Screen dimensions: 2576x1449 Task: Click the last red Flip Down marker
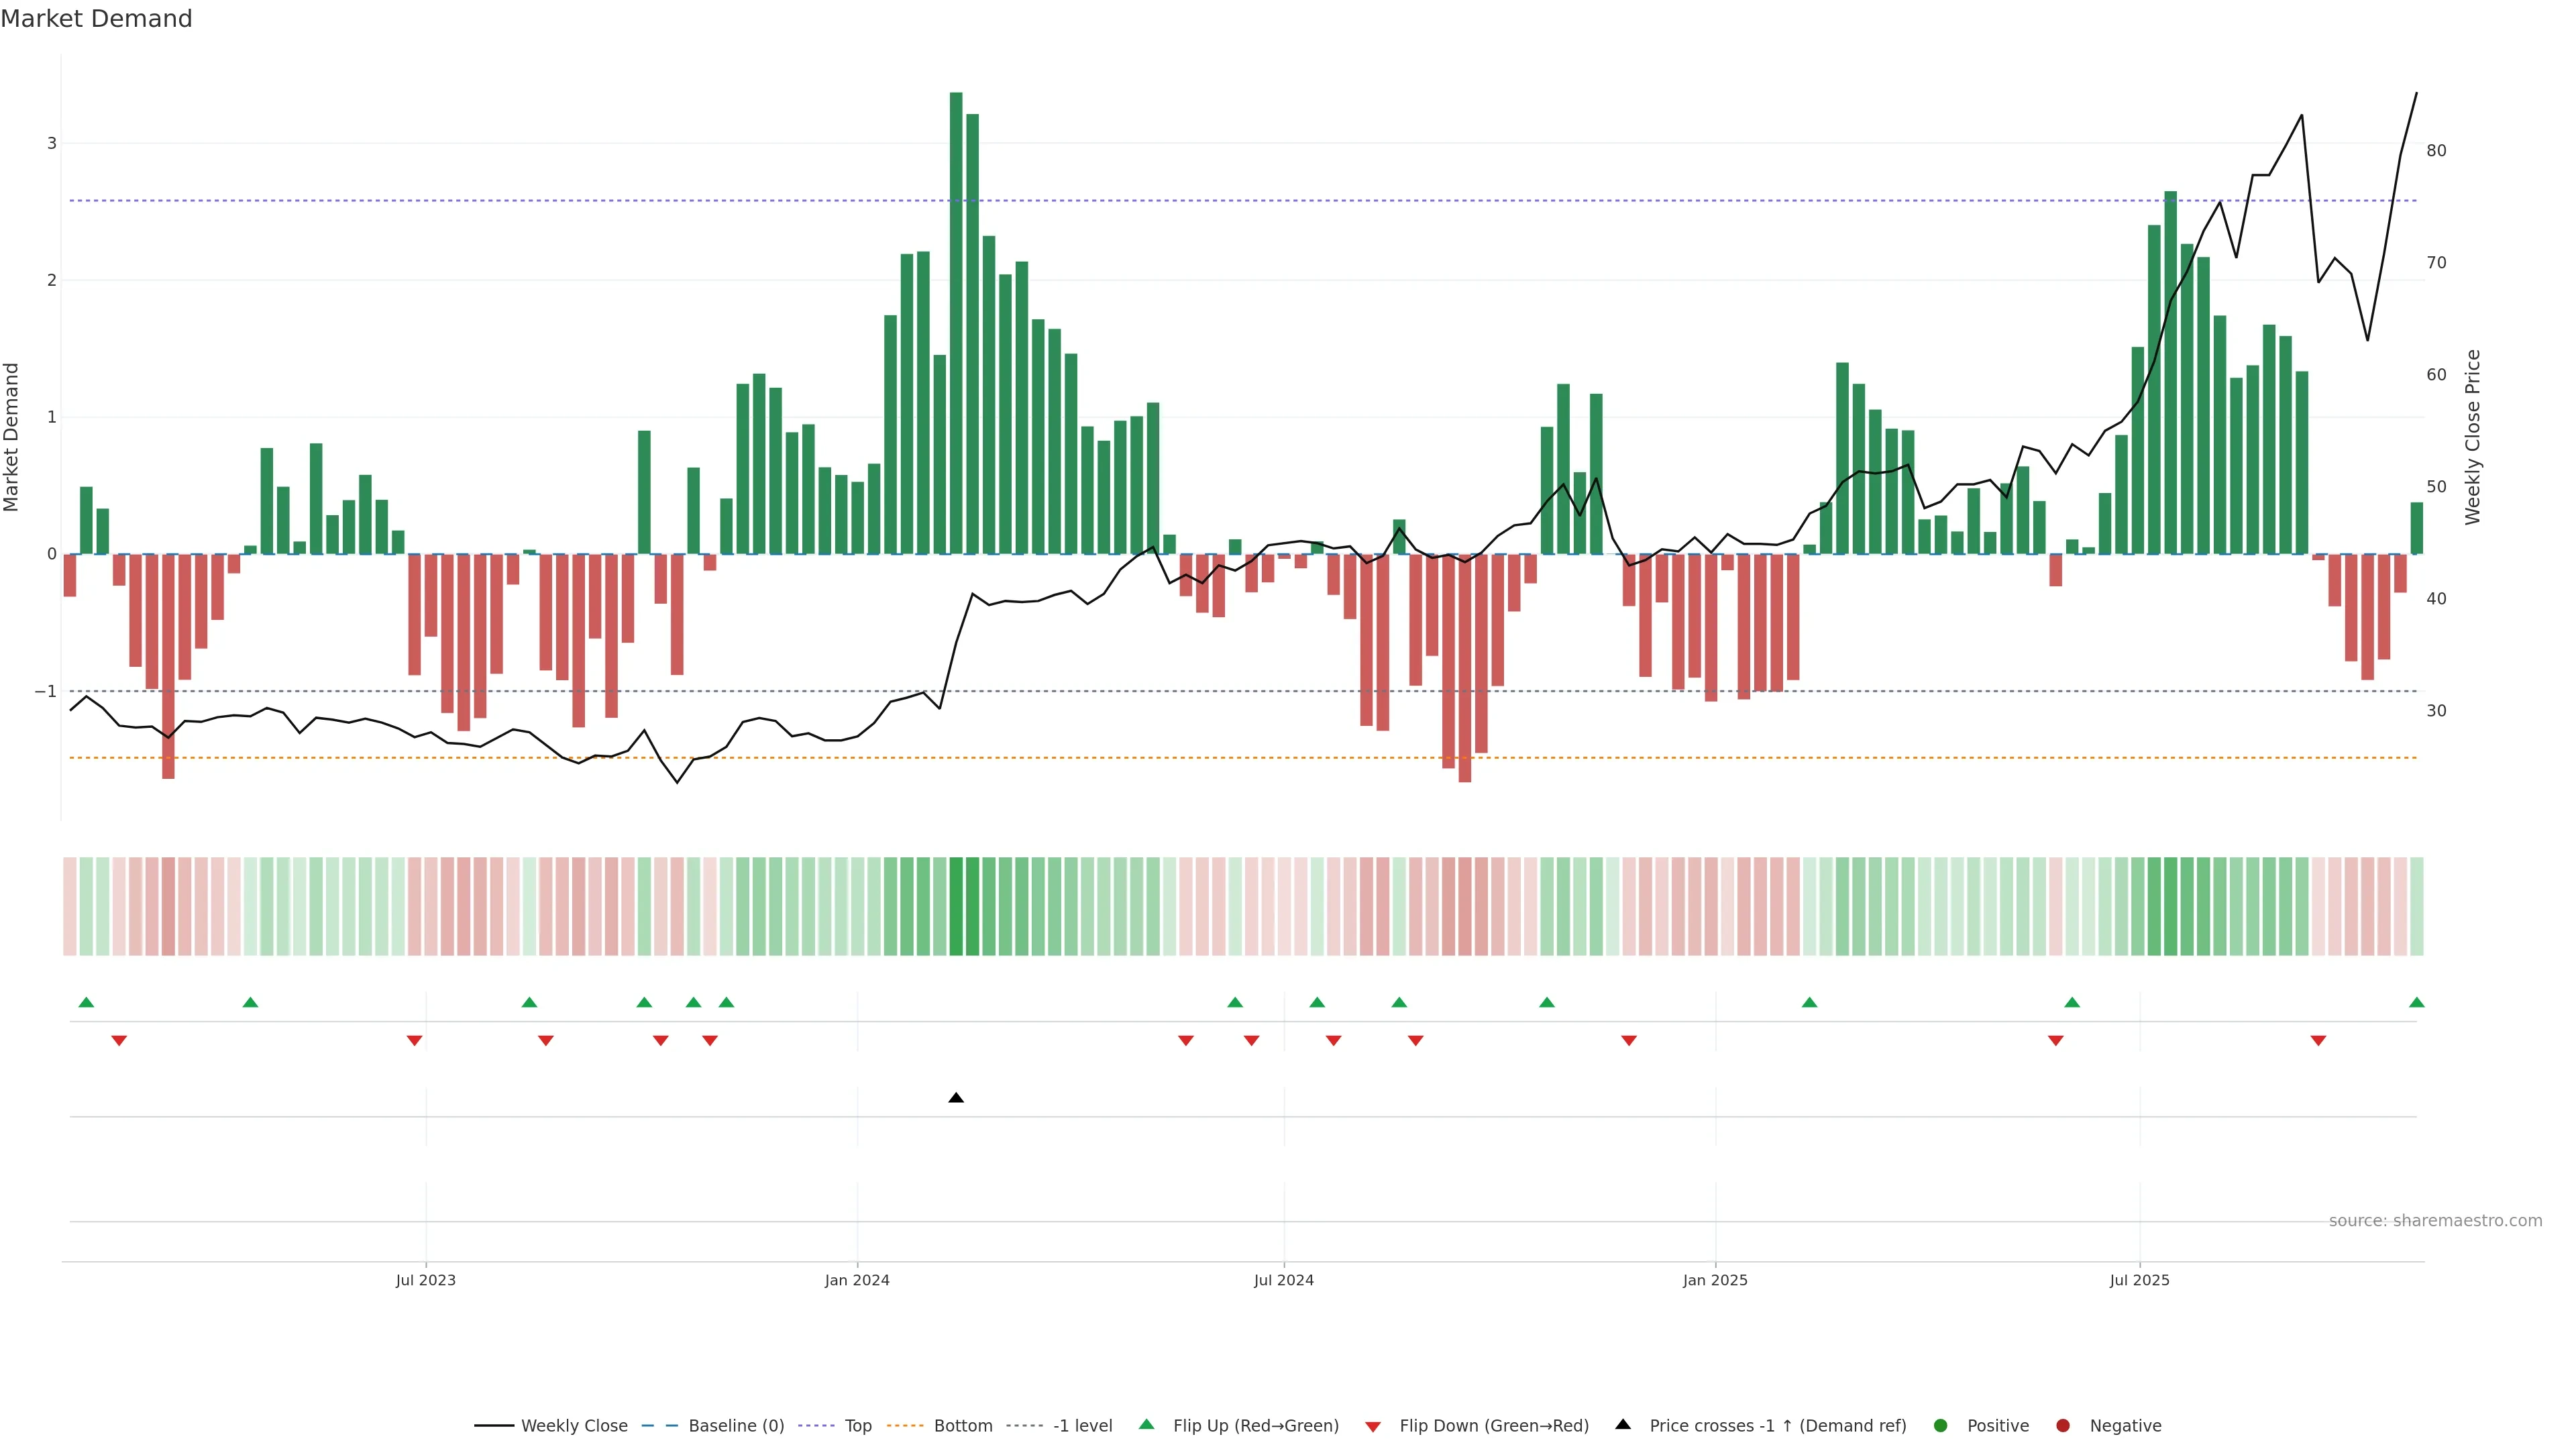point(2318,1041)
